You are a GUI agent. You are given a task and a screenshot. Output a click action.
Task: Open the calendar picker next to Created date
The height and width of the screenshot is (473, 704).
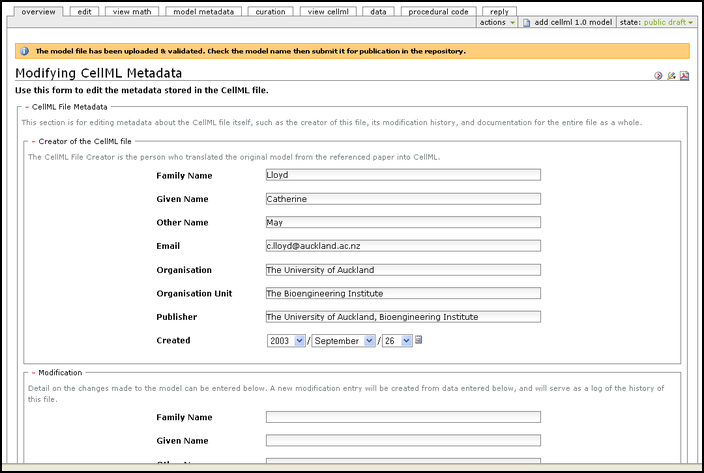click(x=418, y=340)
